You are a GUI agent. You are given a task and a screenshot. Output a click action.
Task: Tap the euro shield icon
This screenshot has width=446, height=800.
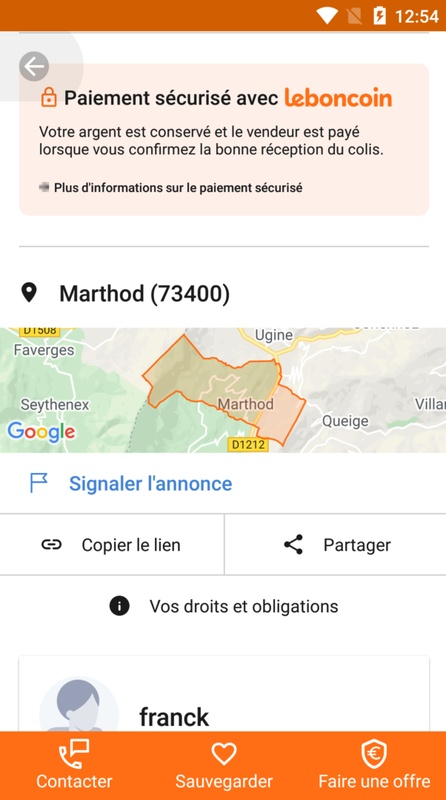pyautogui.click(x=374, y=755)
